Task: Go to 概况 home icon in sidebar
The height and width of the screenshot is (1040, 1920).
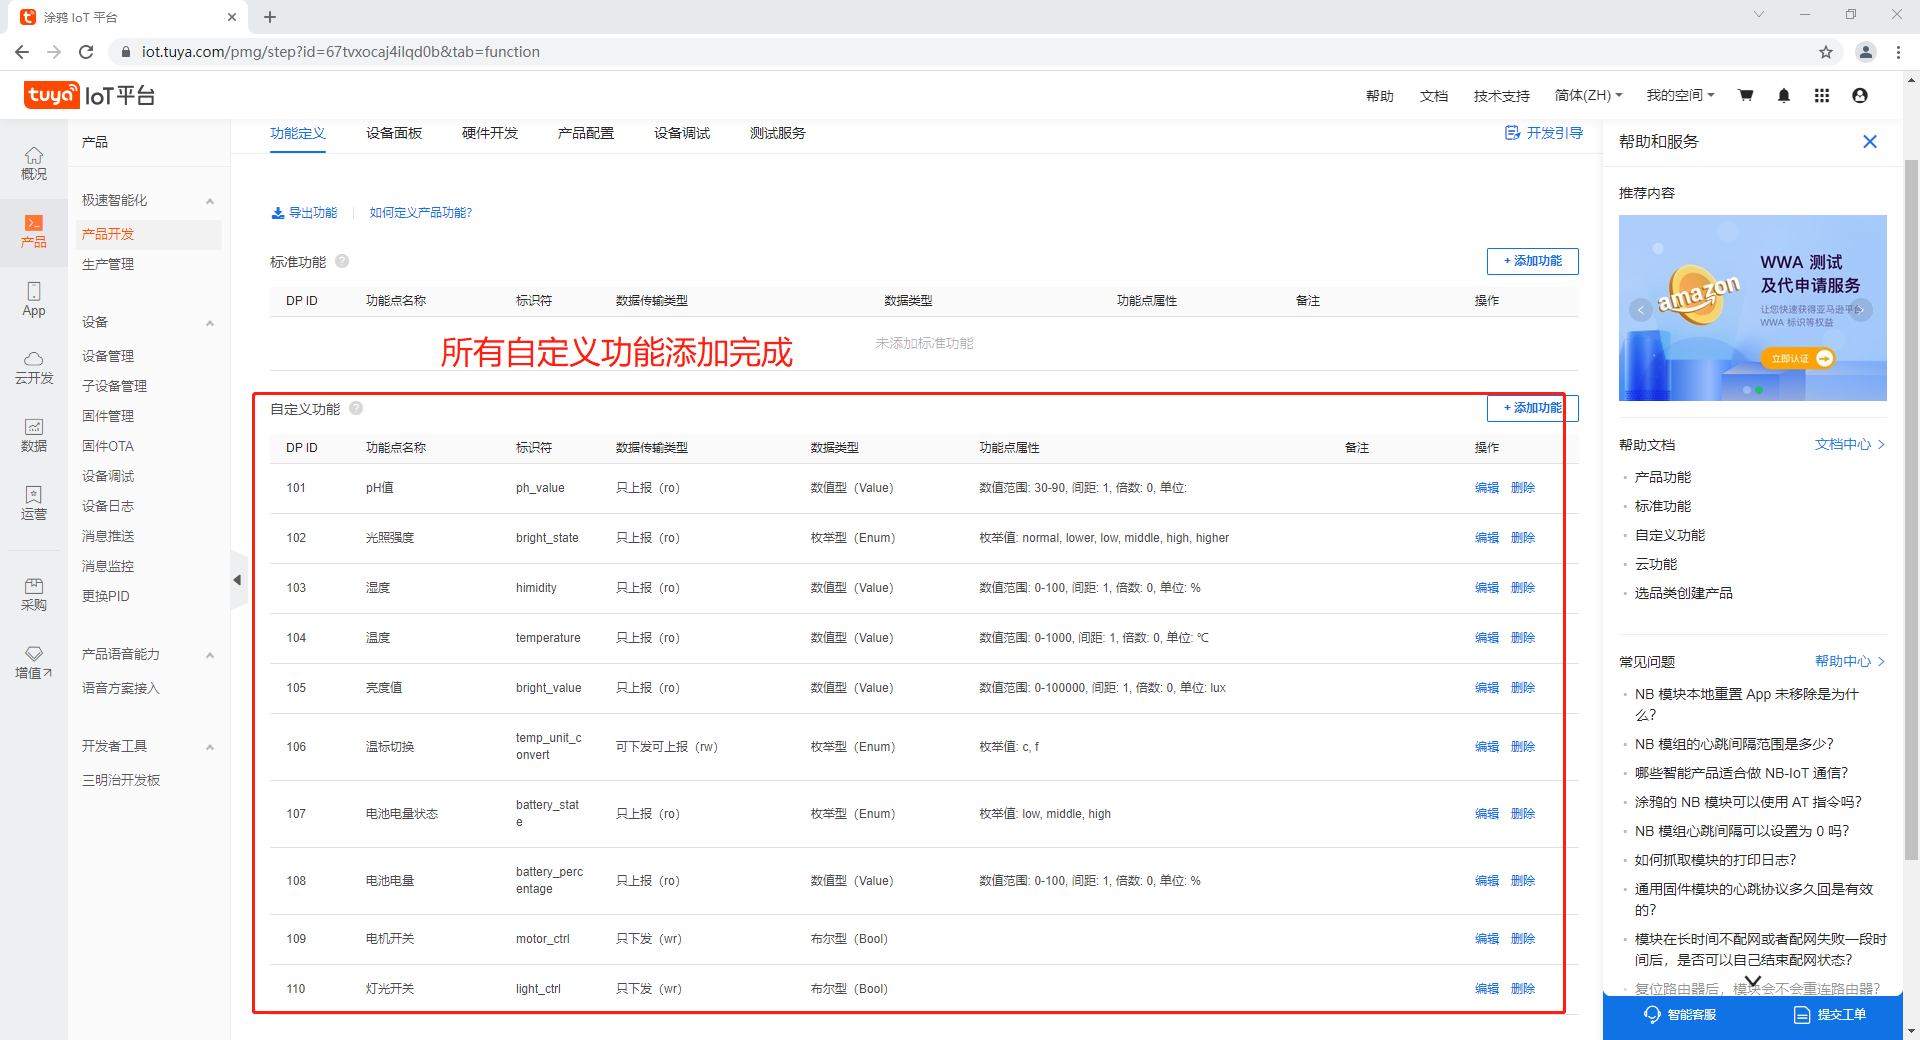Action: 34,163
